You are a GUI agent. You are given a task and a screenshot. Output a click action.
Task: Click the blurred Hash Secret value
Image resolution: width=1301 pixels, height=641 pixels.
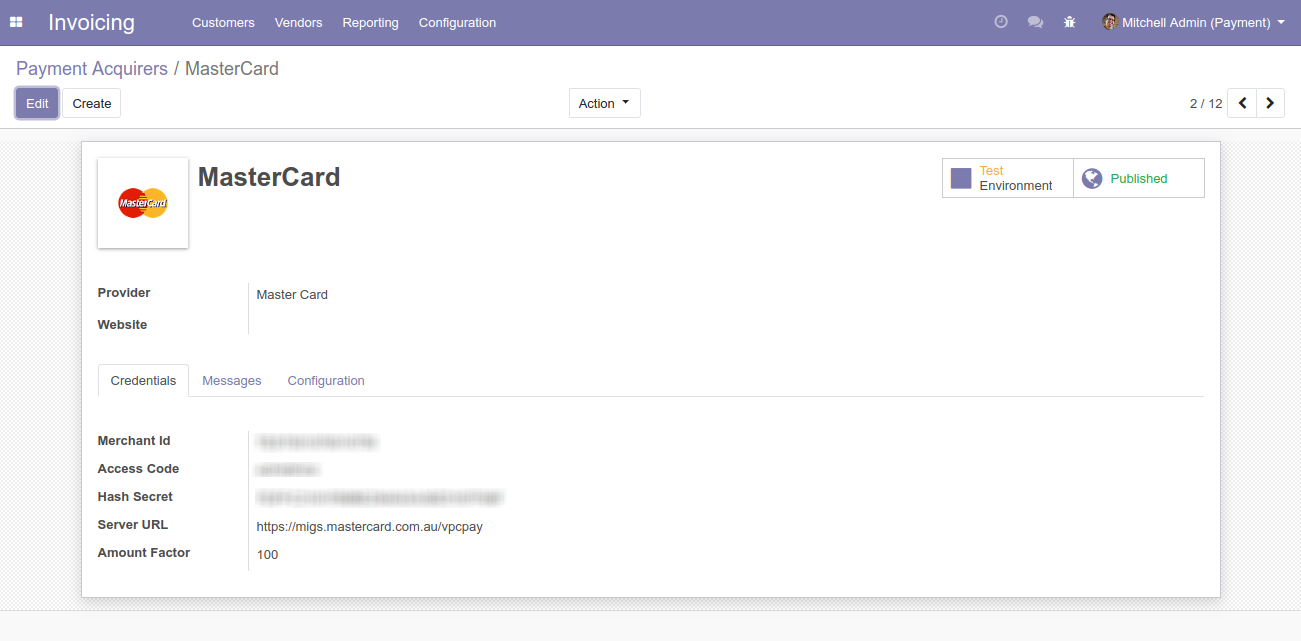click(379, 497)
